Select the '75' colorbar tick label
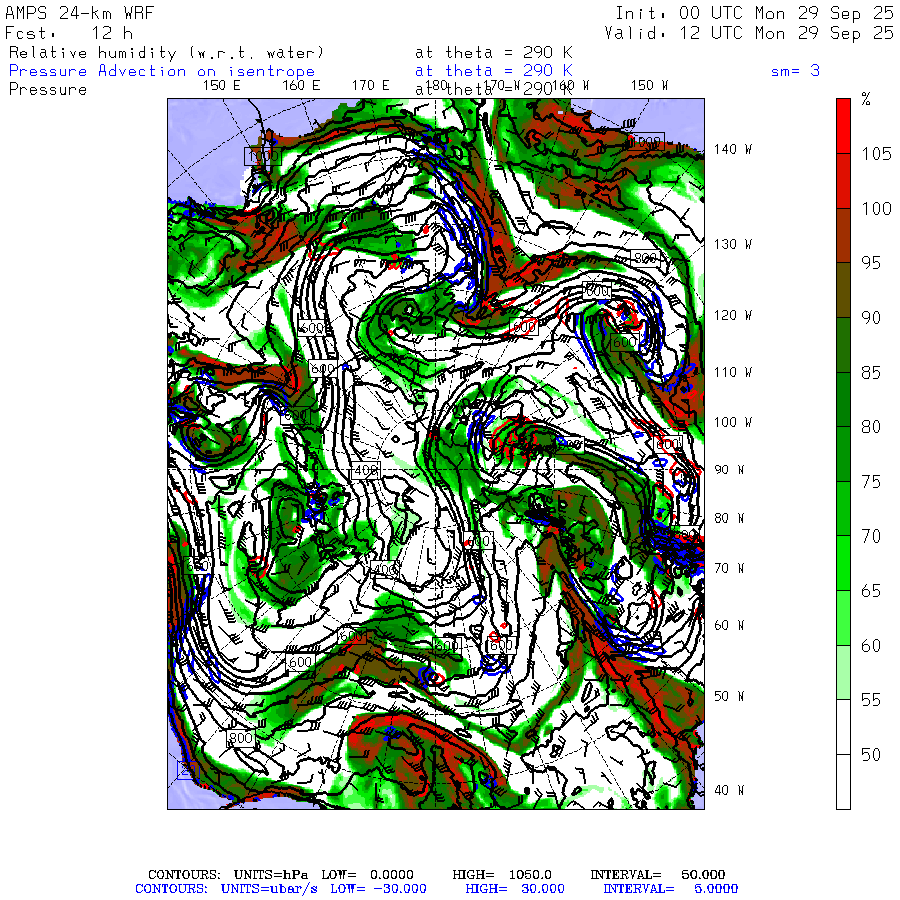Viewport: 900px width, 900px height. click(871, 482)
